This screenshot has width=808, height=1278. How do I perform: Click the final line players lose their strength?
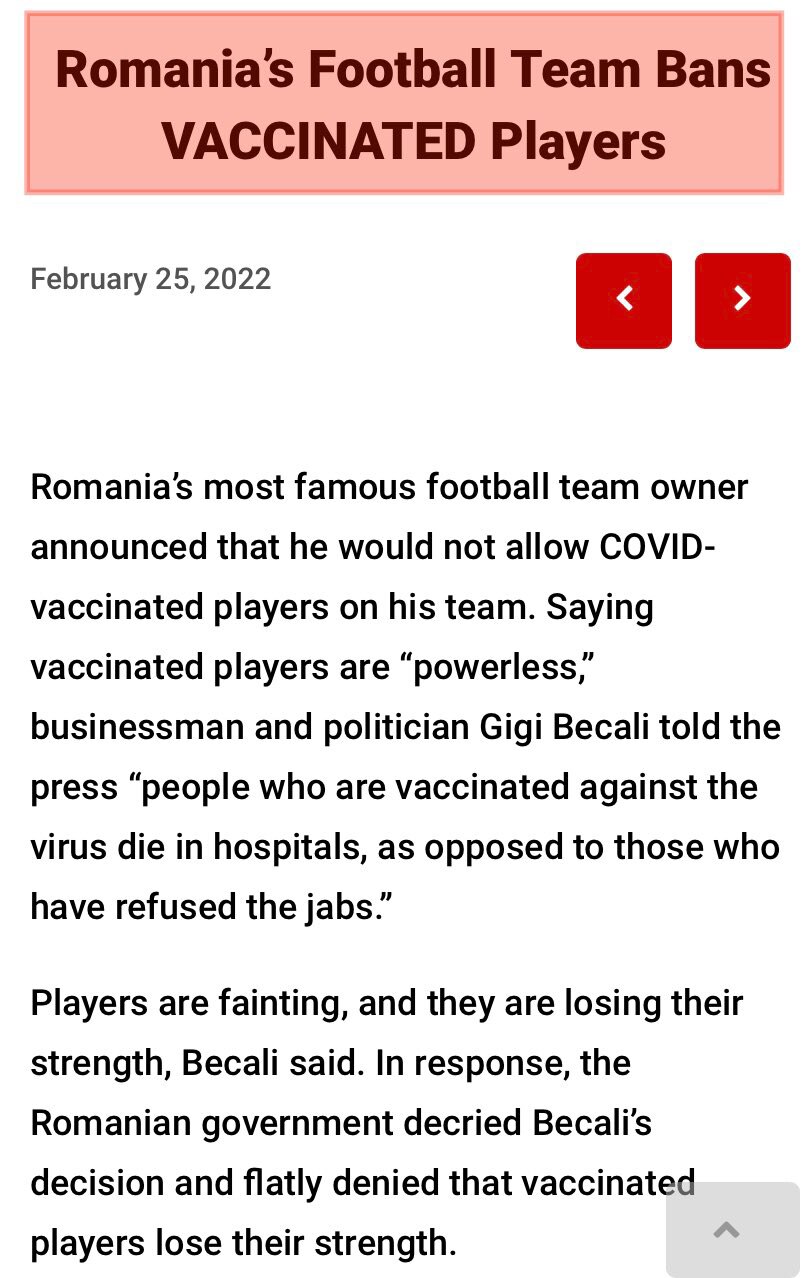[243, 1243]
